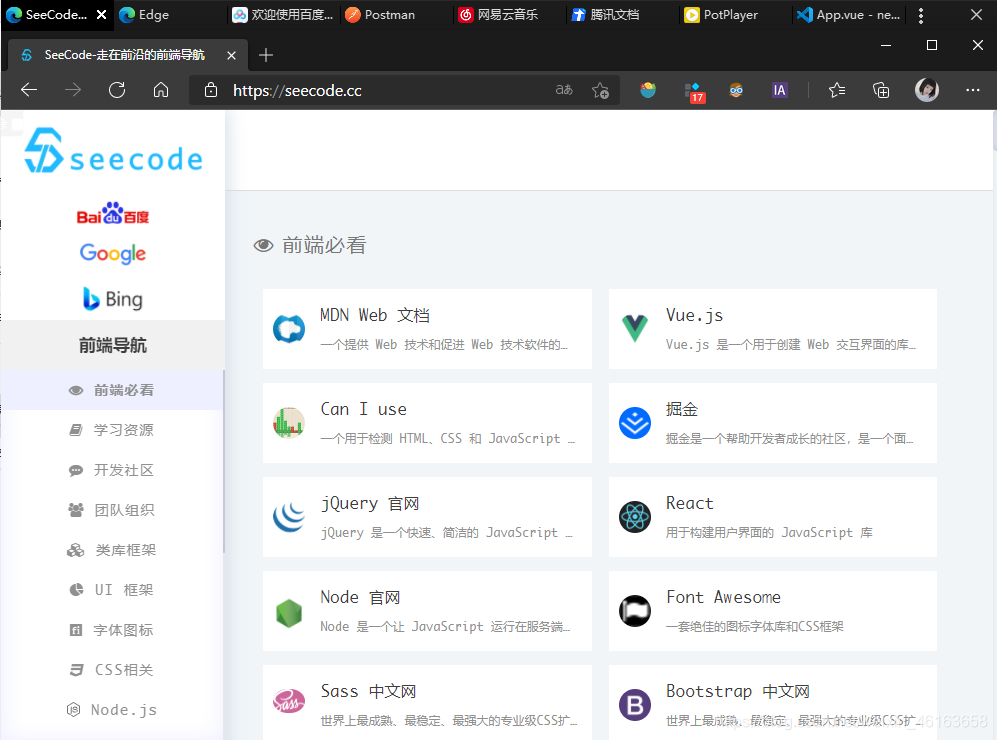Click the IA extension icon
Screen dimensions: 997x740
(x=780, y=90)
